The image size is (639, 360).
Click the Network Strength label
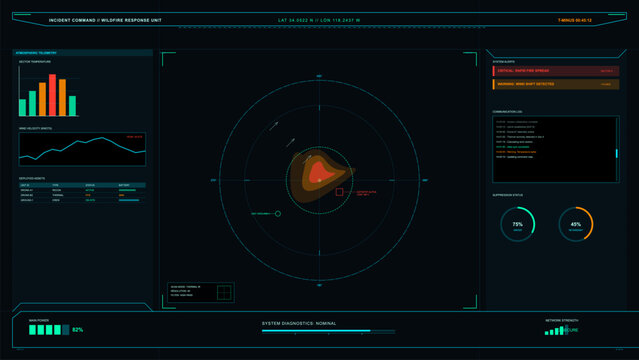tap(562, 320)
